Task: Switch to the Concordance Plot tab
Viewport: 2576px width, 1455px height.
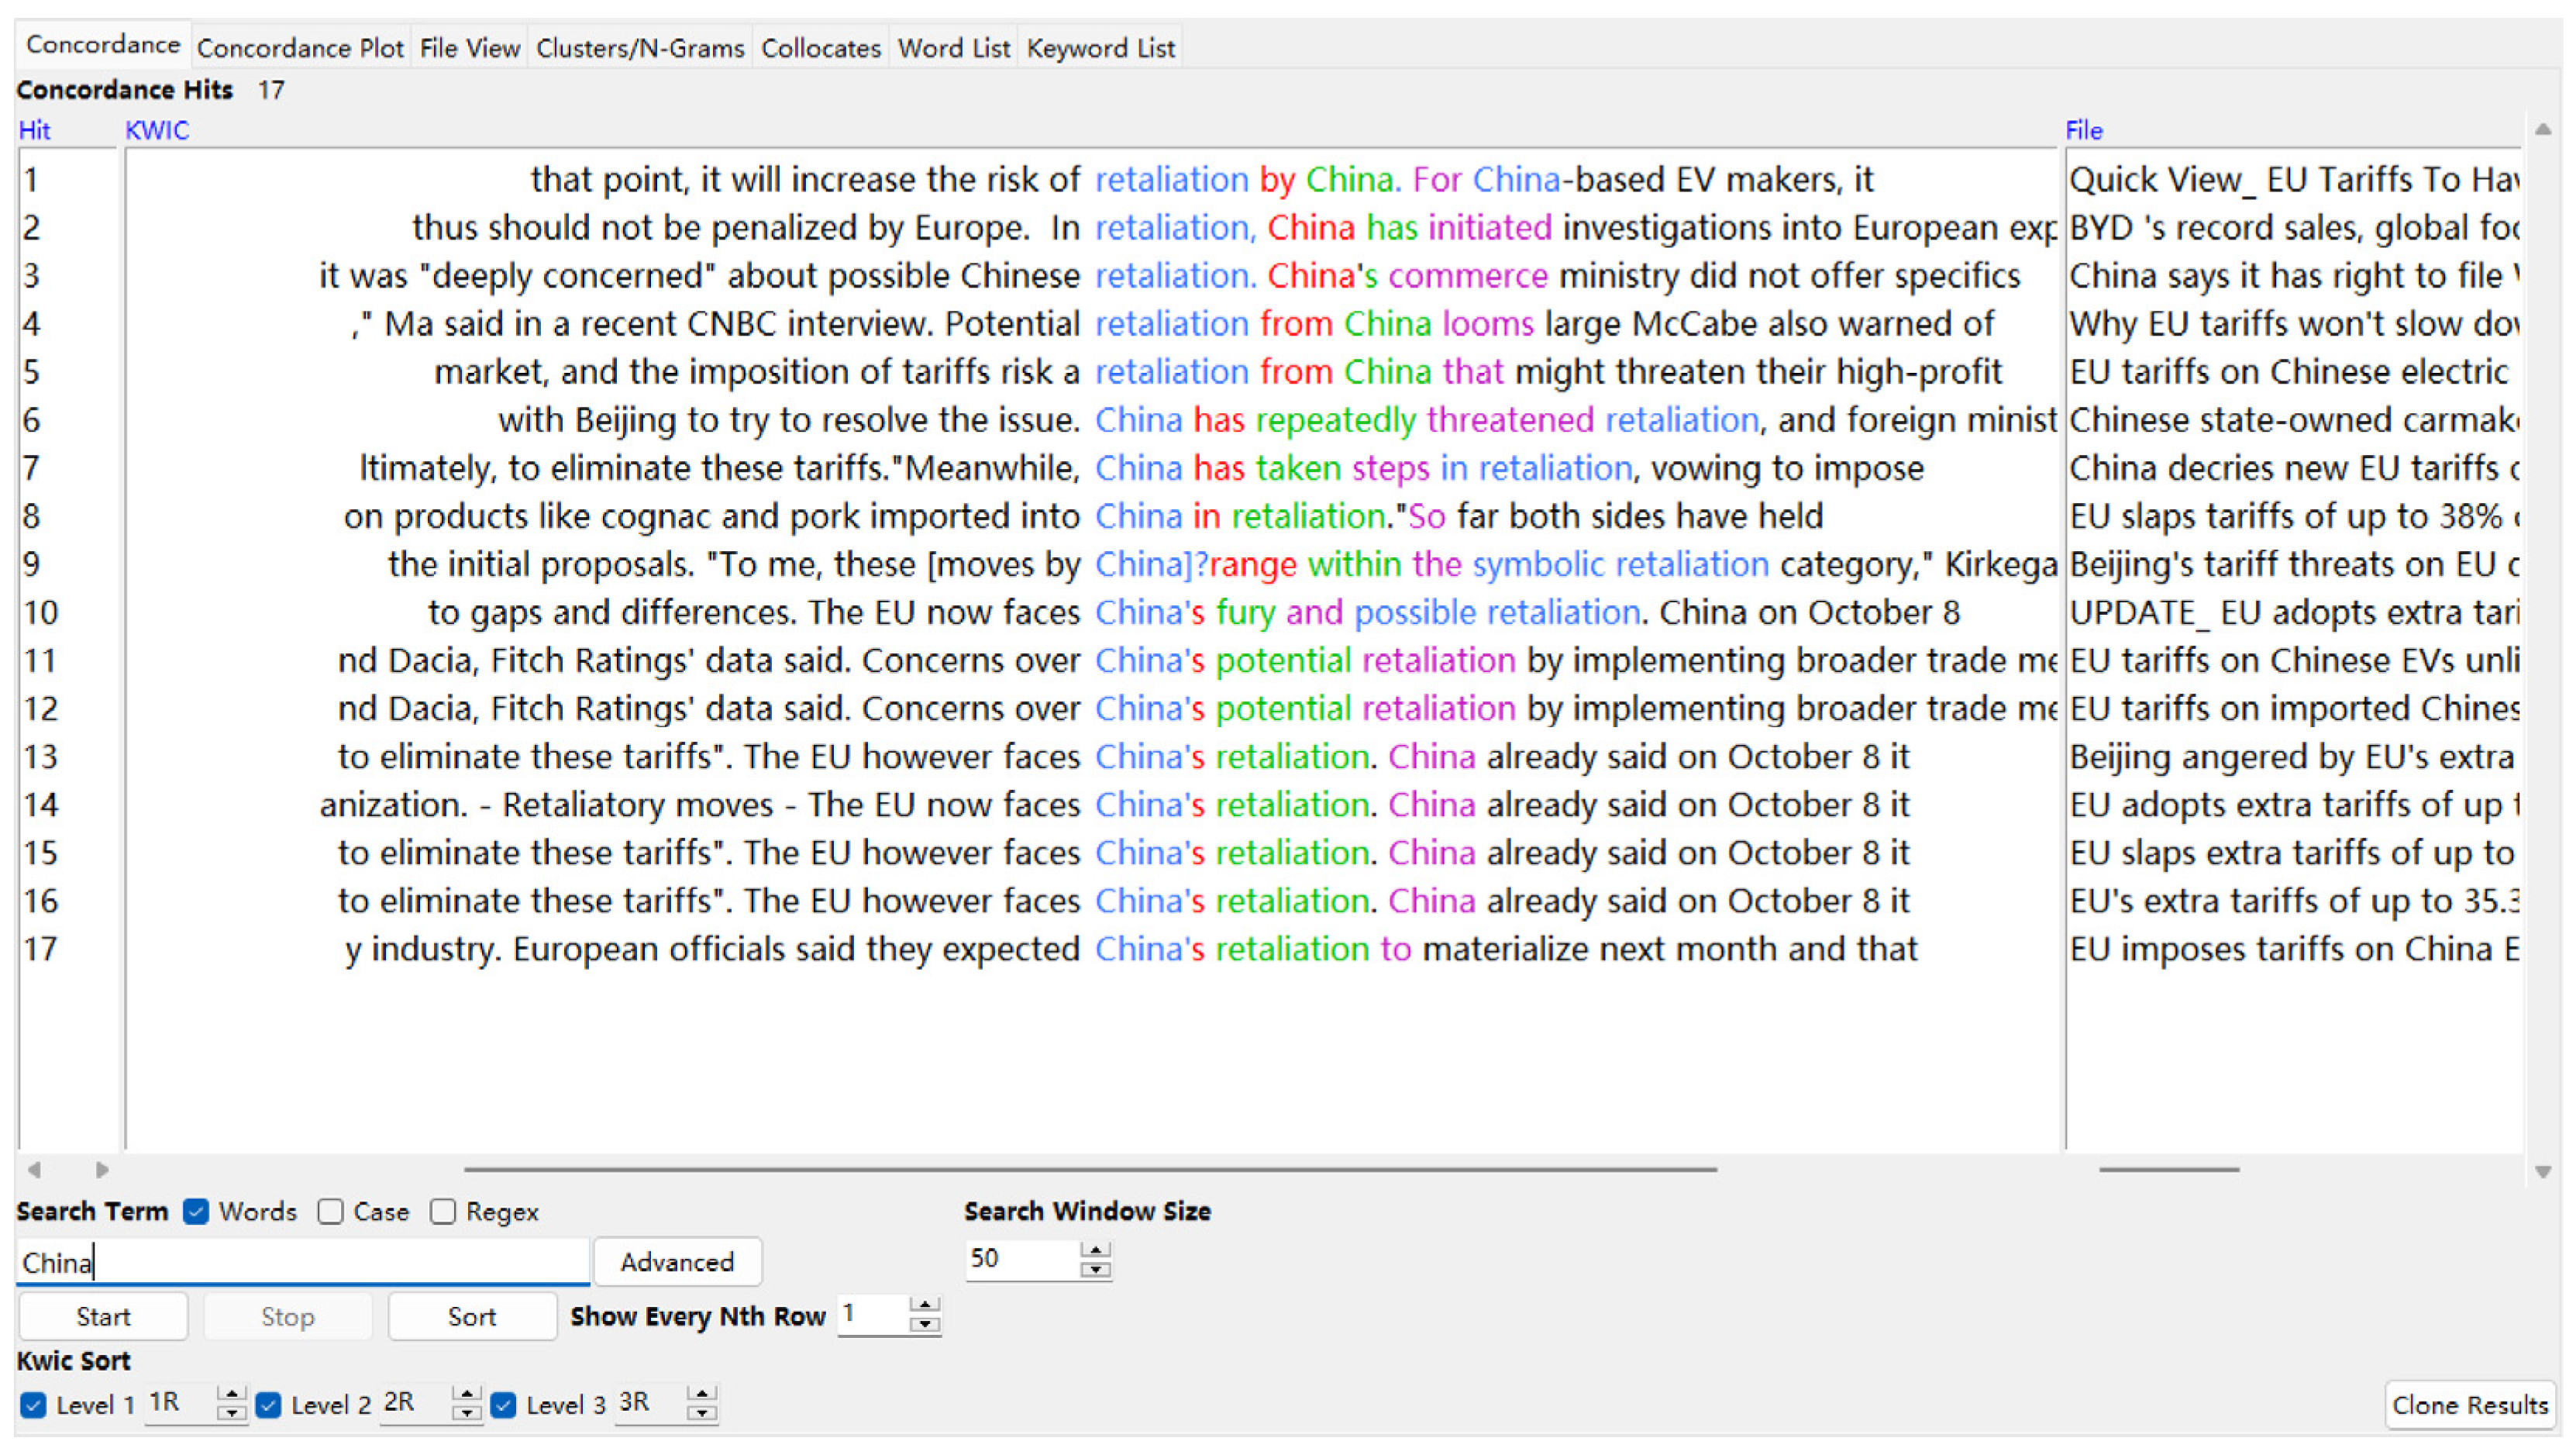Action: pyautogui.click(x=300, y=48)
